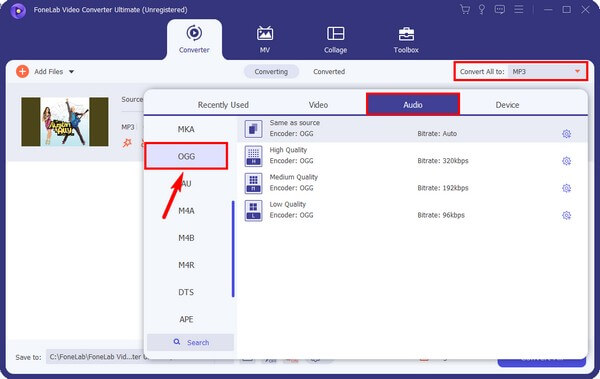Choose the AU format
Screen dimensions: 600x379
pos(186,183)
